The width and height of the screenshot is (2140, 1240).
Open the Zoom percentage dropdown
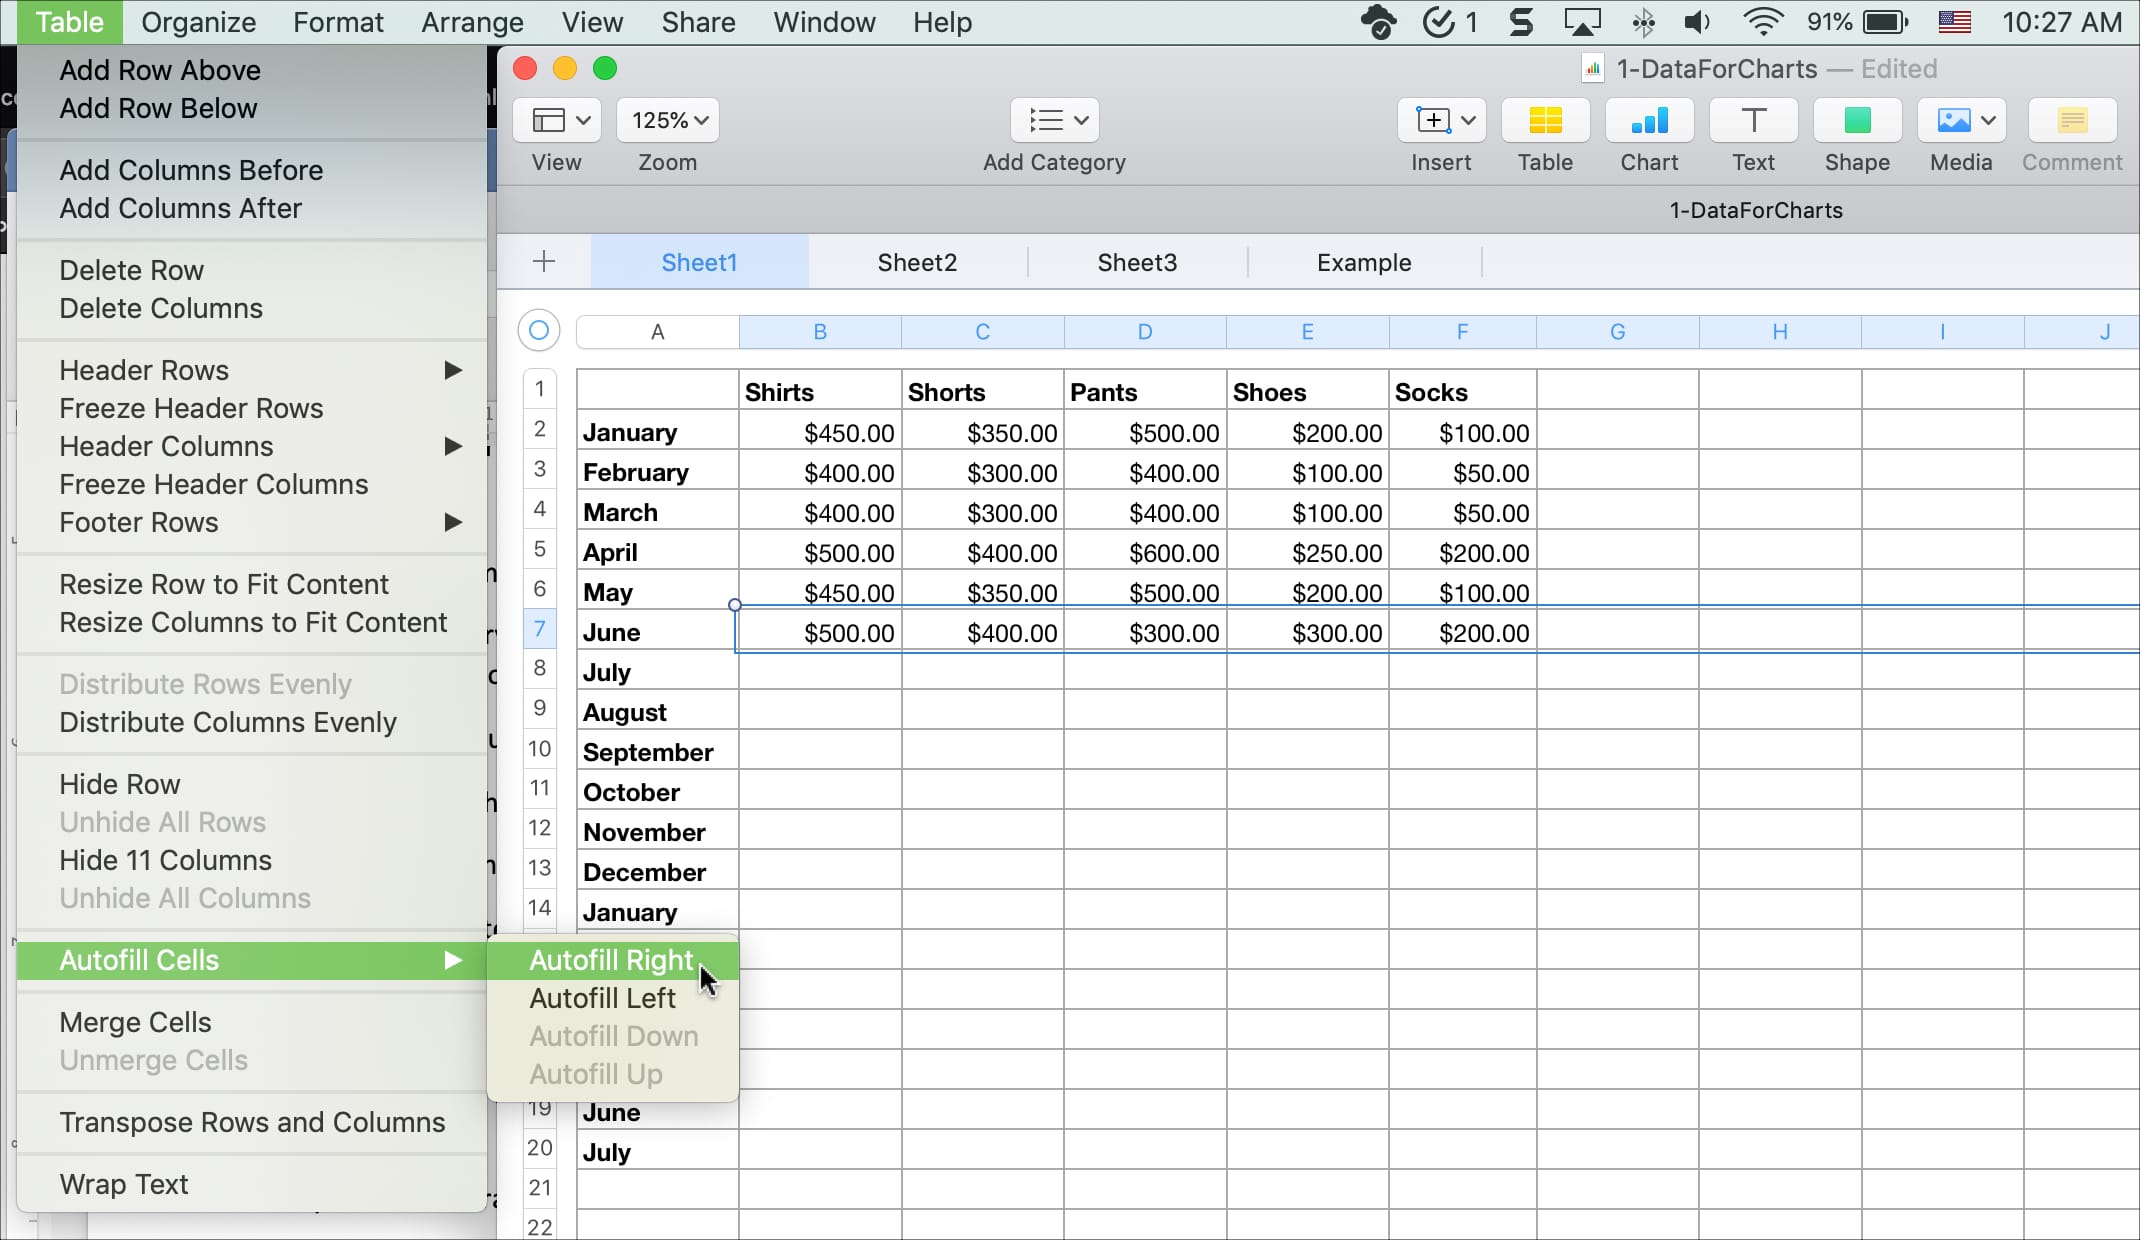click(x=667, y=120)
